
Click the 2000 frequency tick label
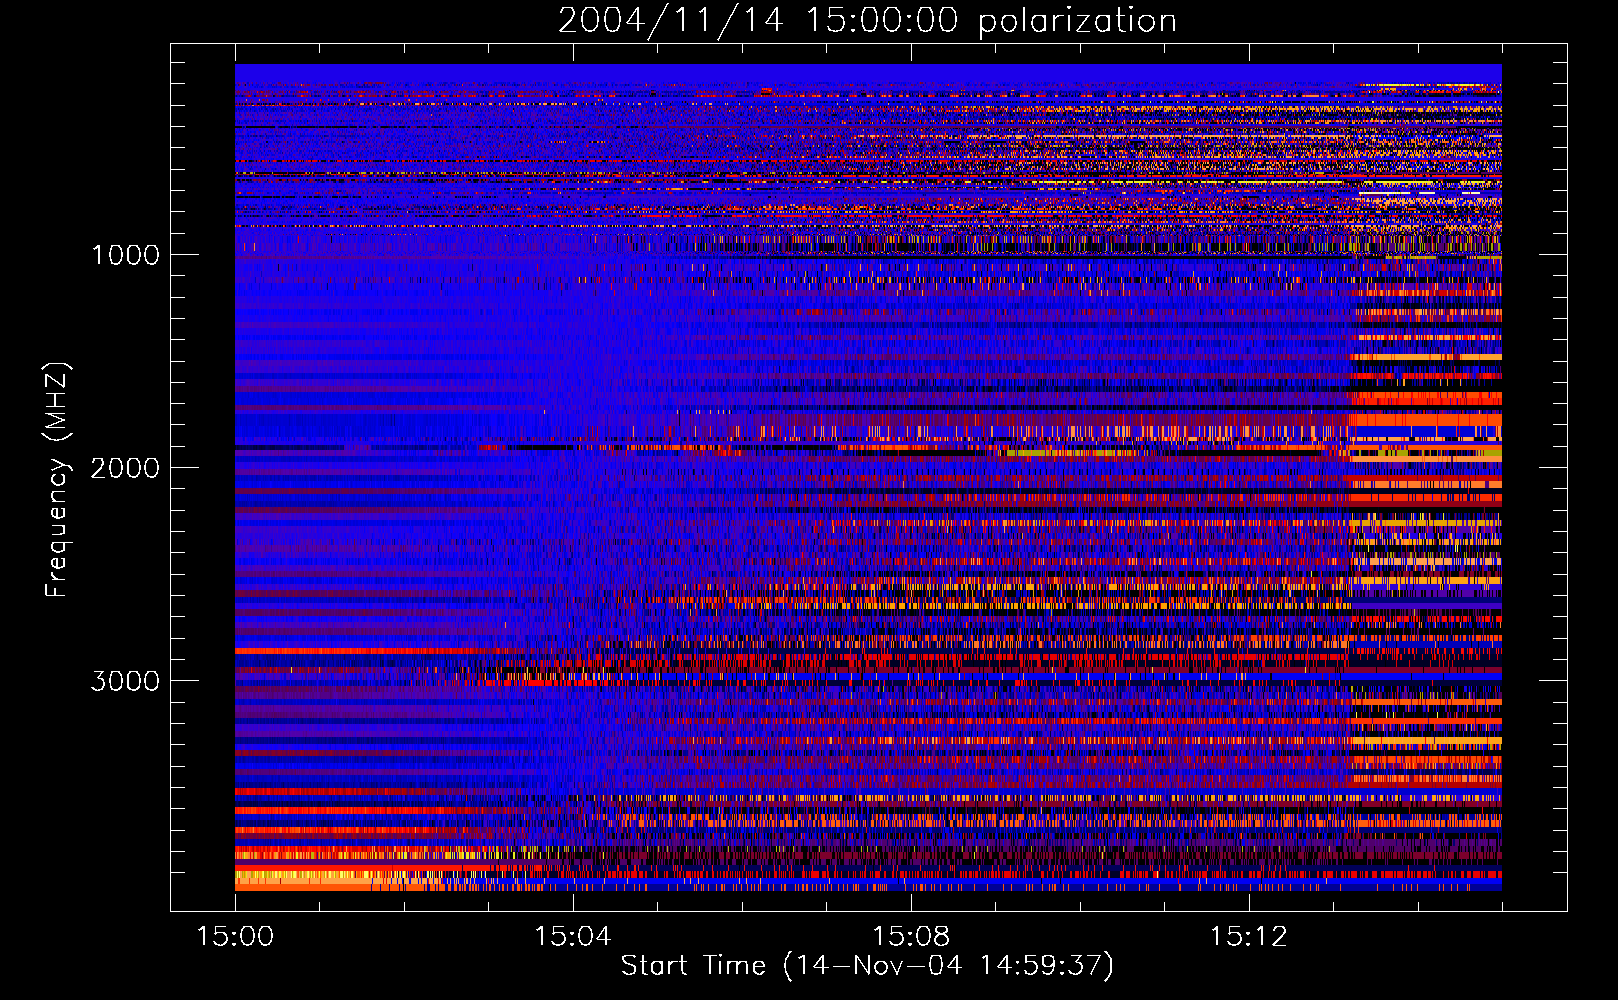tap(125, 468)
